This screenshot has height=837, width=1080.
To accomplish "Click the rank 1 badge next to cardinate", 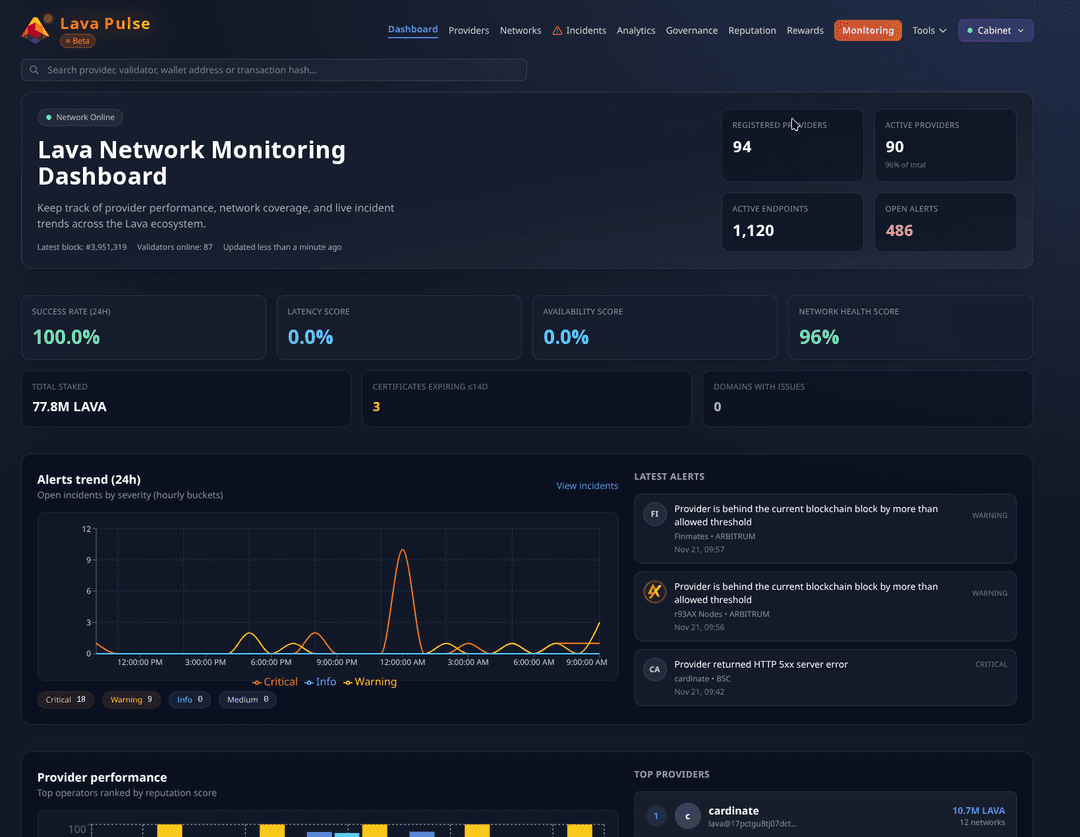I will 656,816.
